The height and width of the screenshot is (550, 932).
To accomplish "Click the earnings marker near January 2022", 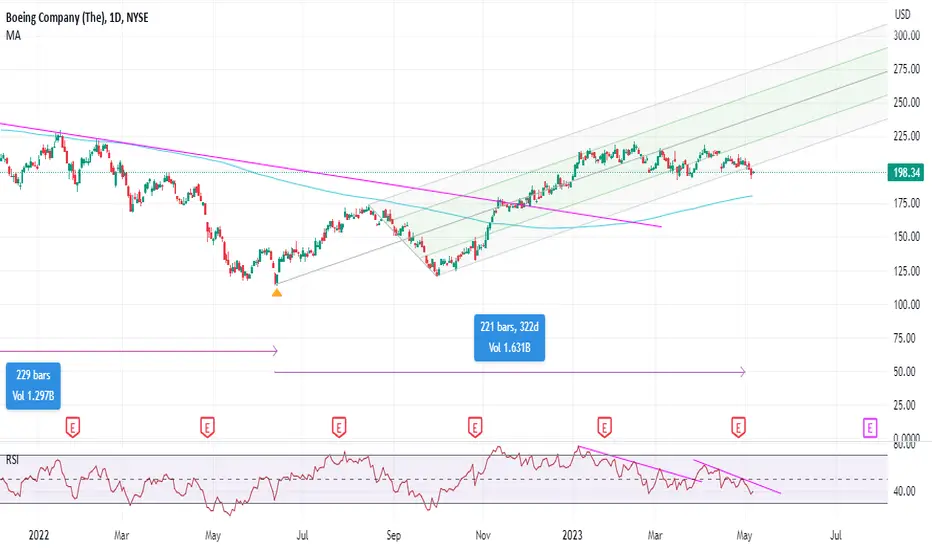I will 73,427.
